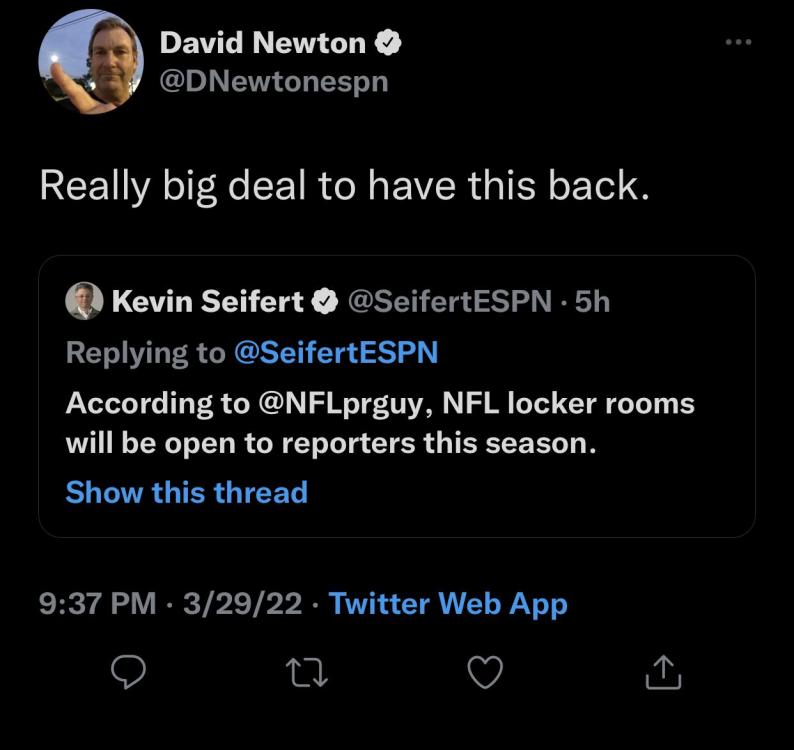
Task: Click Kevin Seifert's small avatar
Action: point(84,301)
